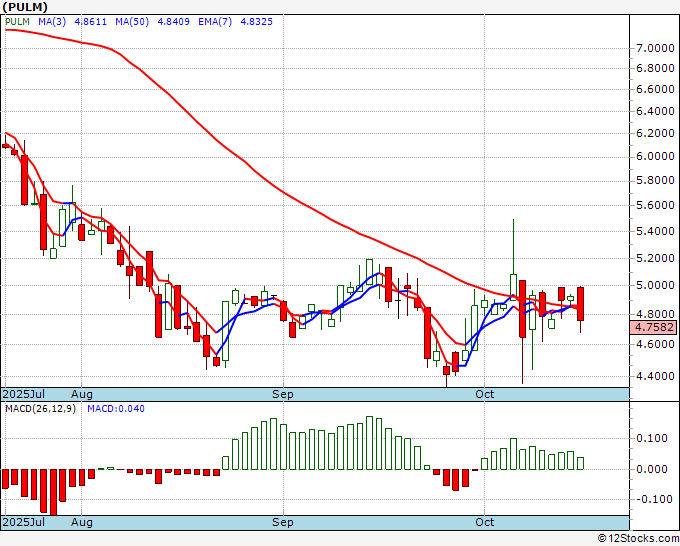Viewport: 680px width, 546px height.
Task: Click the 6.2000 price axis label
Action: point(655,133)
